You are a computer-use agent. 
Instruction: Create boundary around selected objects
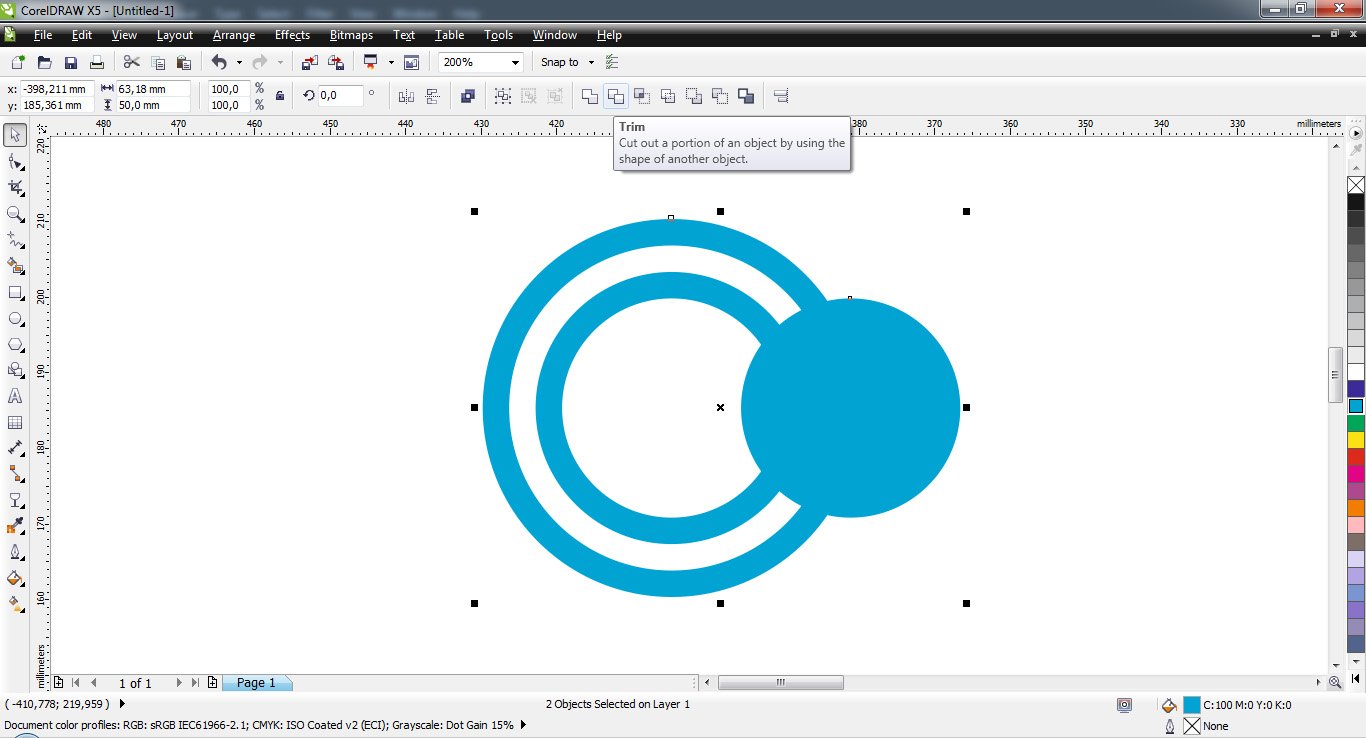[x=746, y=96]
